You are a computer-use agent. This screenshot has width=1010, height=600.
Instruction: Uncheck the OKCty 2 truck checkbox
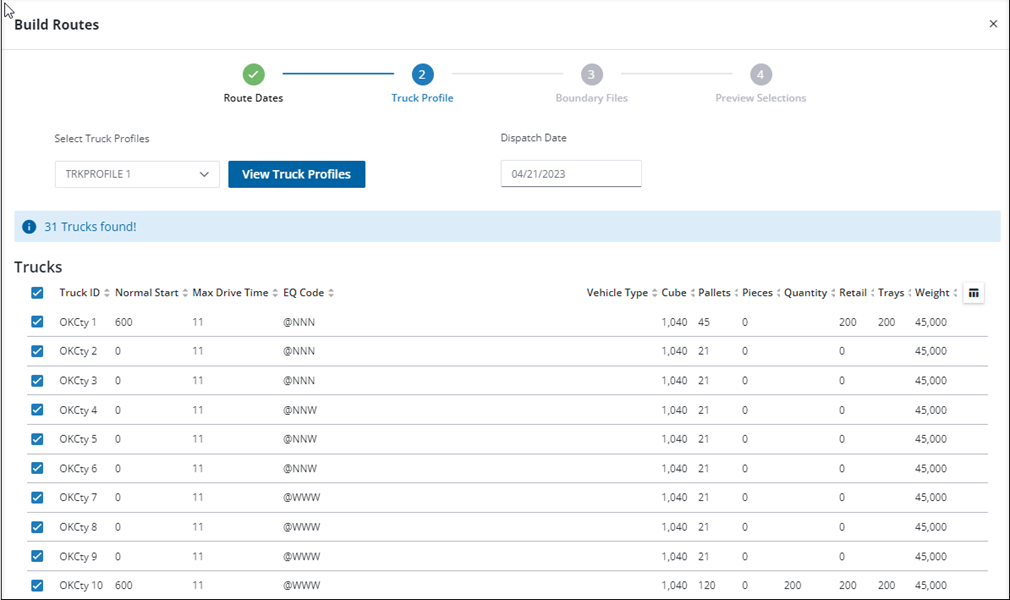pos(37,351)
